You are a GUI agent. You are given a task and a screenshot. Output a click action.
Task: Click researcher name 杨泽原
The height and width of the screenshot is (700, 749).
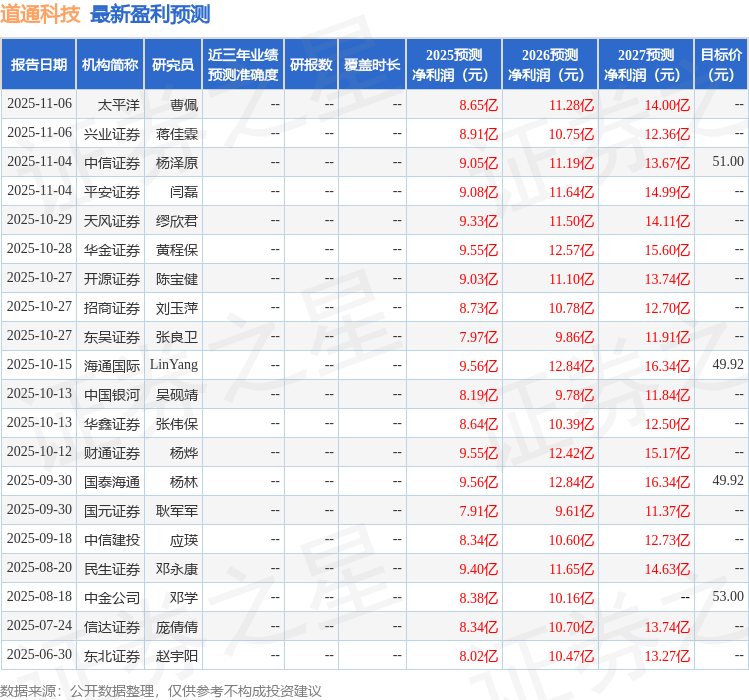coord(177,163)
